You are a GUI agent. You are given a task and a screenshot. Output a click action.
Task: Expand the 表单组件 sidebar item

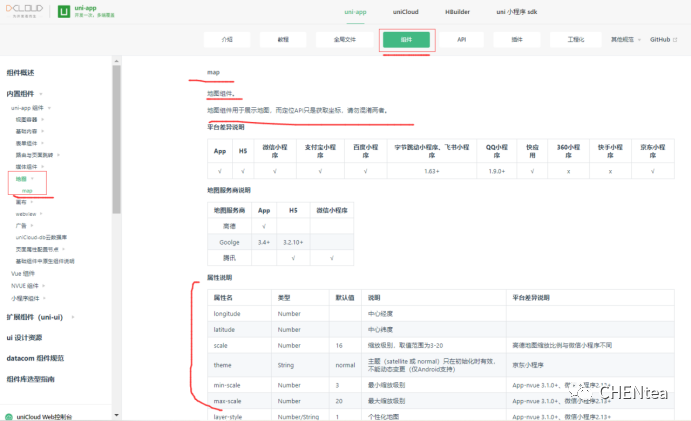[30, 143]
